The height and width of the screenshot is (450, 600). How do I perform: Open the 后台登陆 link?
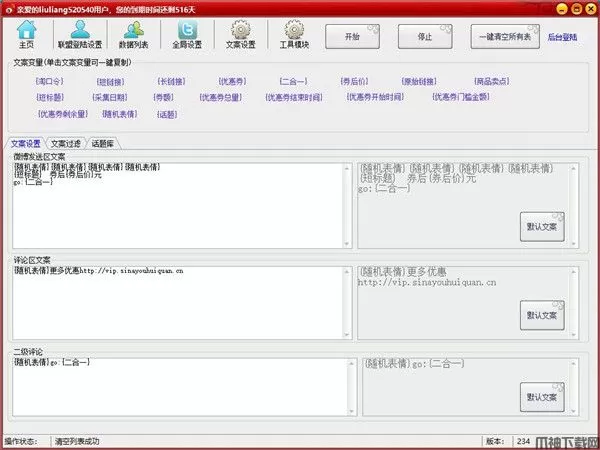562,37
